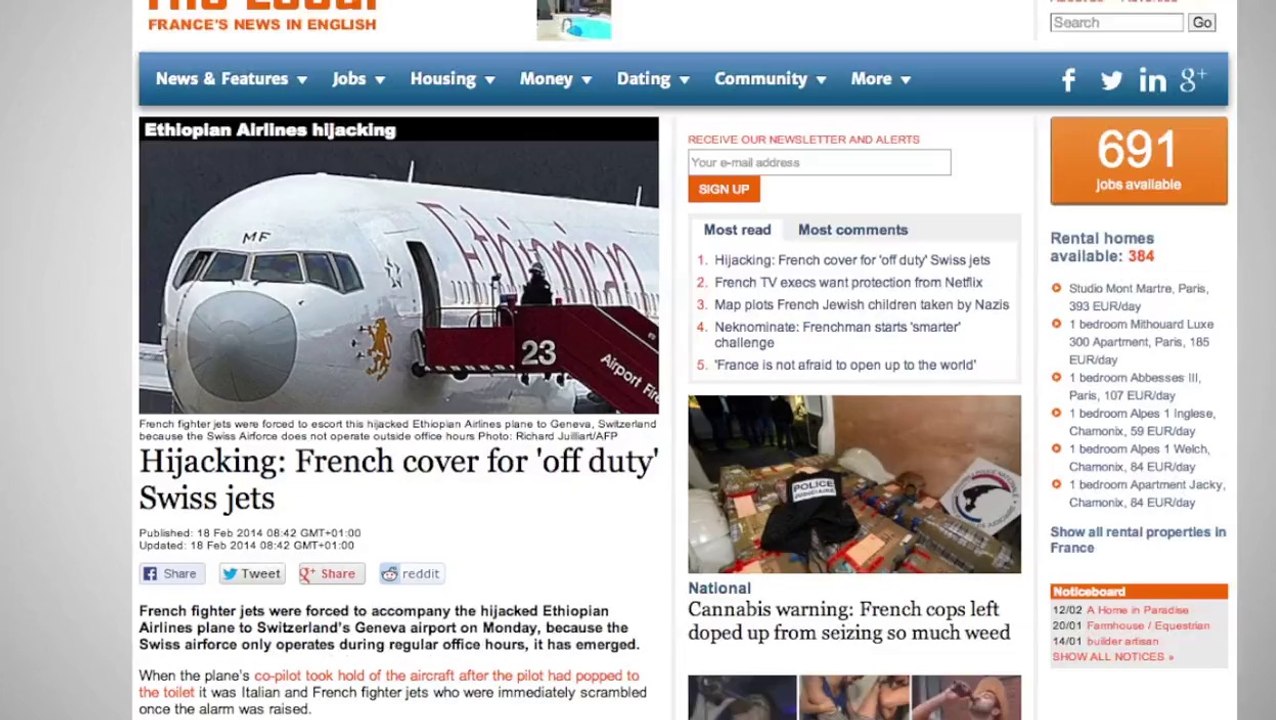
Task: Open the Cannabis warning article thumbnail
Action: click(854, 484)
